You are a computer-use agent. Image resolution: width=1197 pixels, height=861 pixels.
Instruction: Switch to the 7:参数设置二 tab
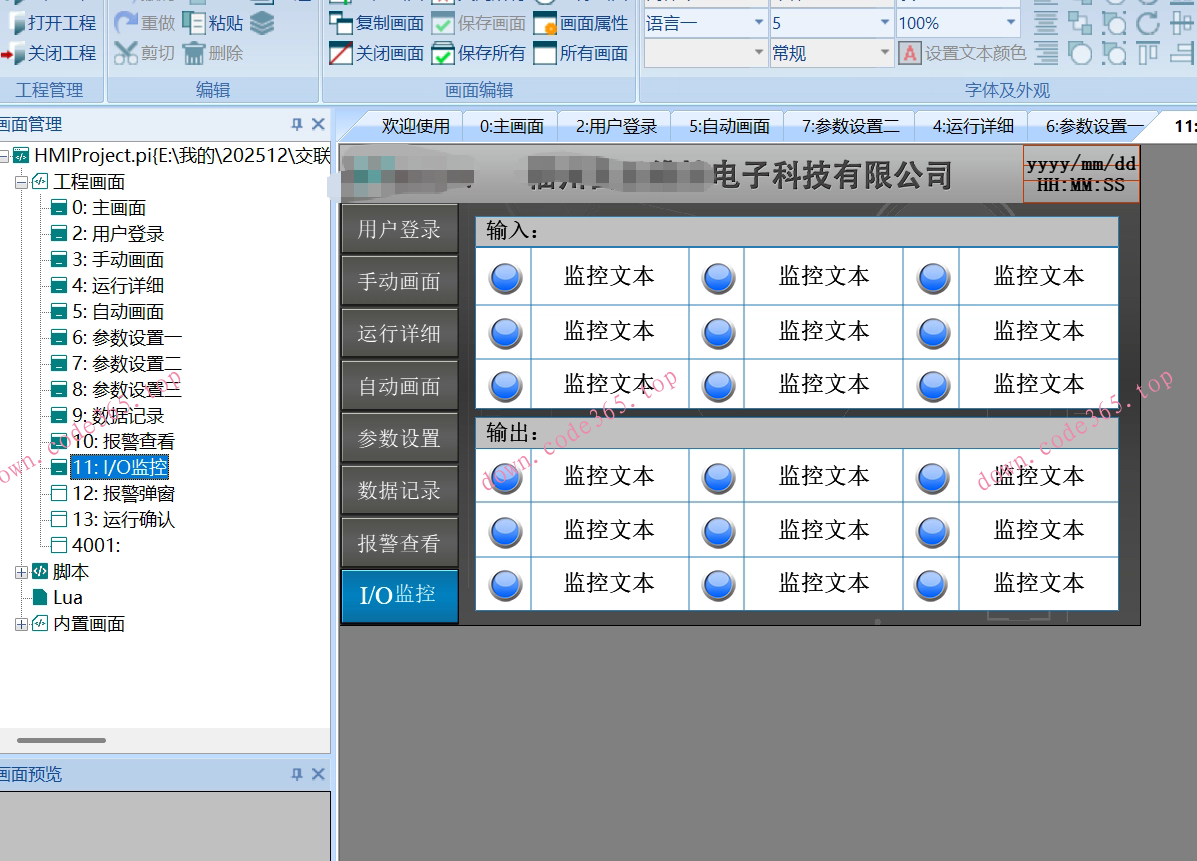pyautogui.click(x=850, y=126)
